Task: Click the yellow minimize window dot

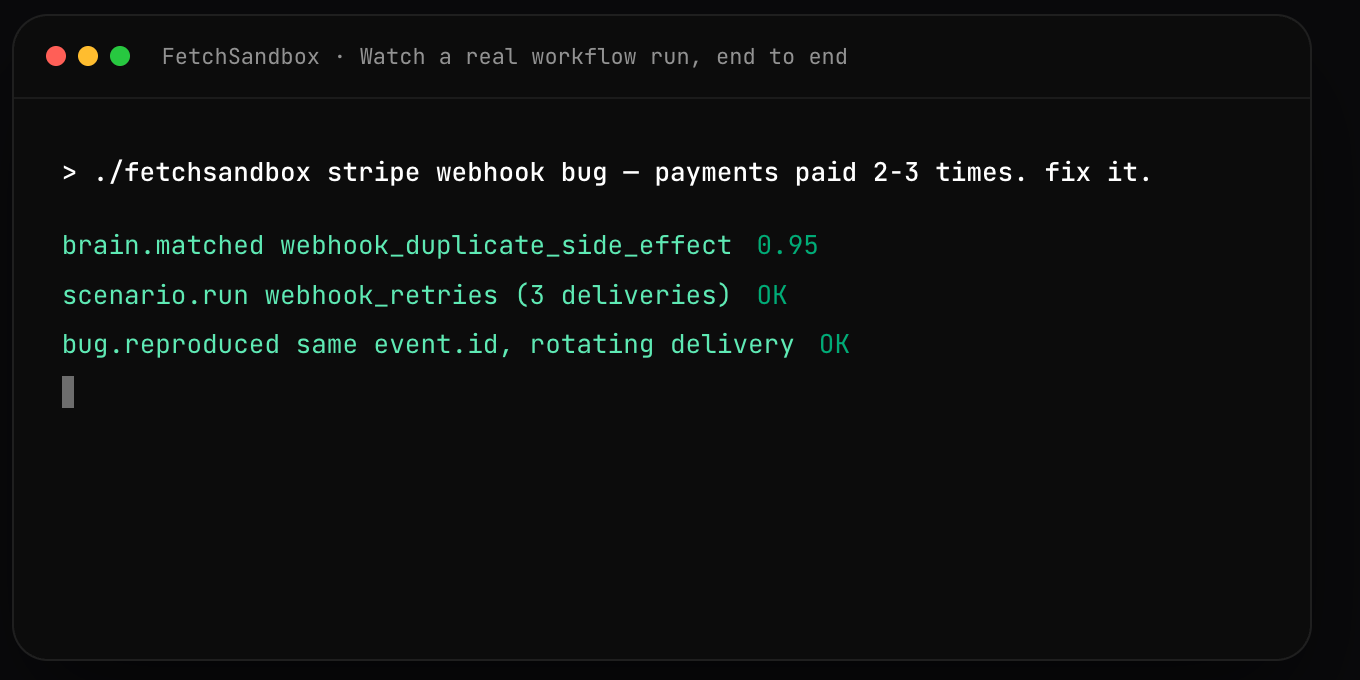Action: click(88, 56)
